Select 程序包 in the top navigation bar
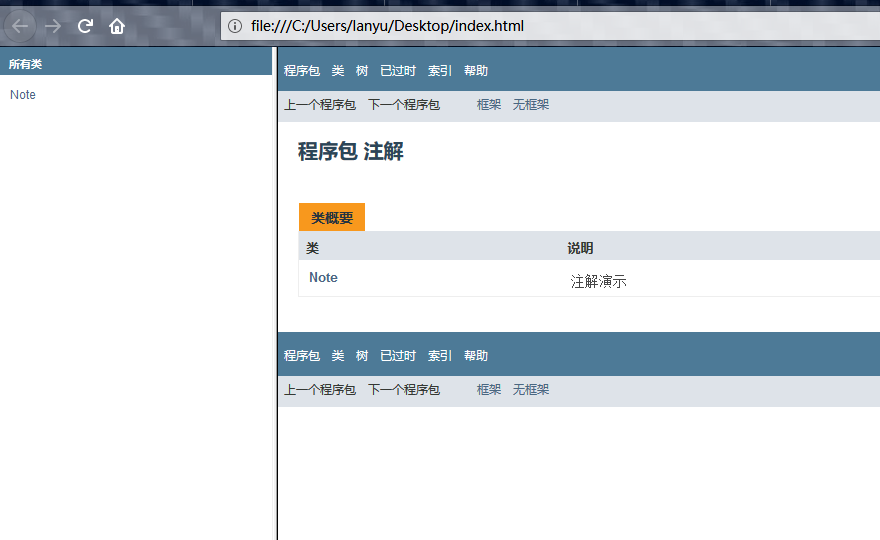Image resolution: width=880 pixels, height=540 pixels. [302, 71]
